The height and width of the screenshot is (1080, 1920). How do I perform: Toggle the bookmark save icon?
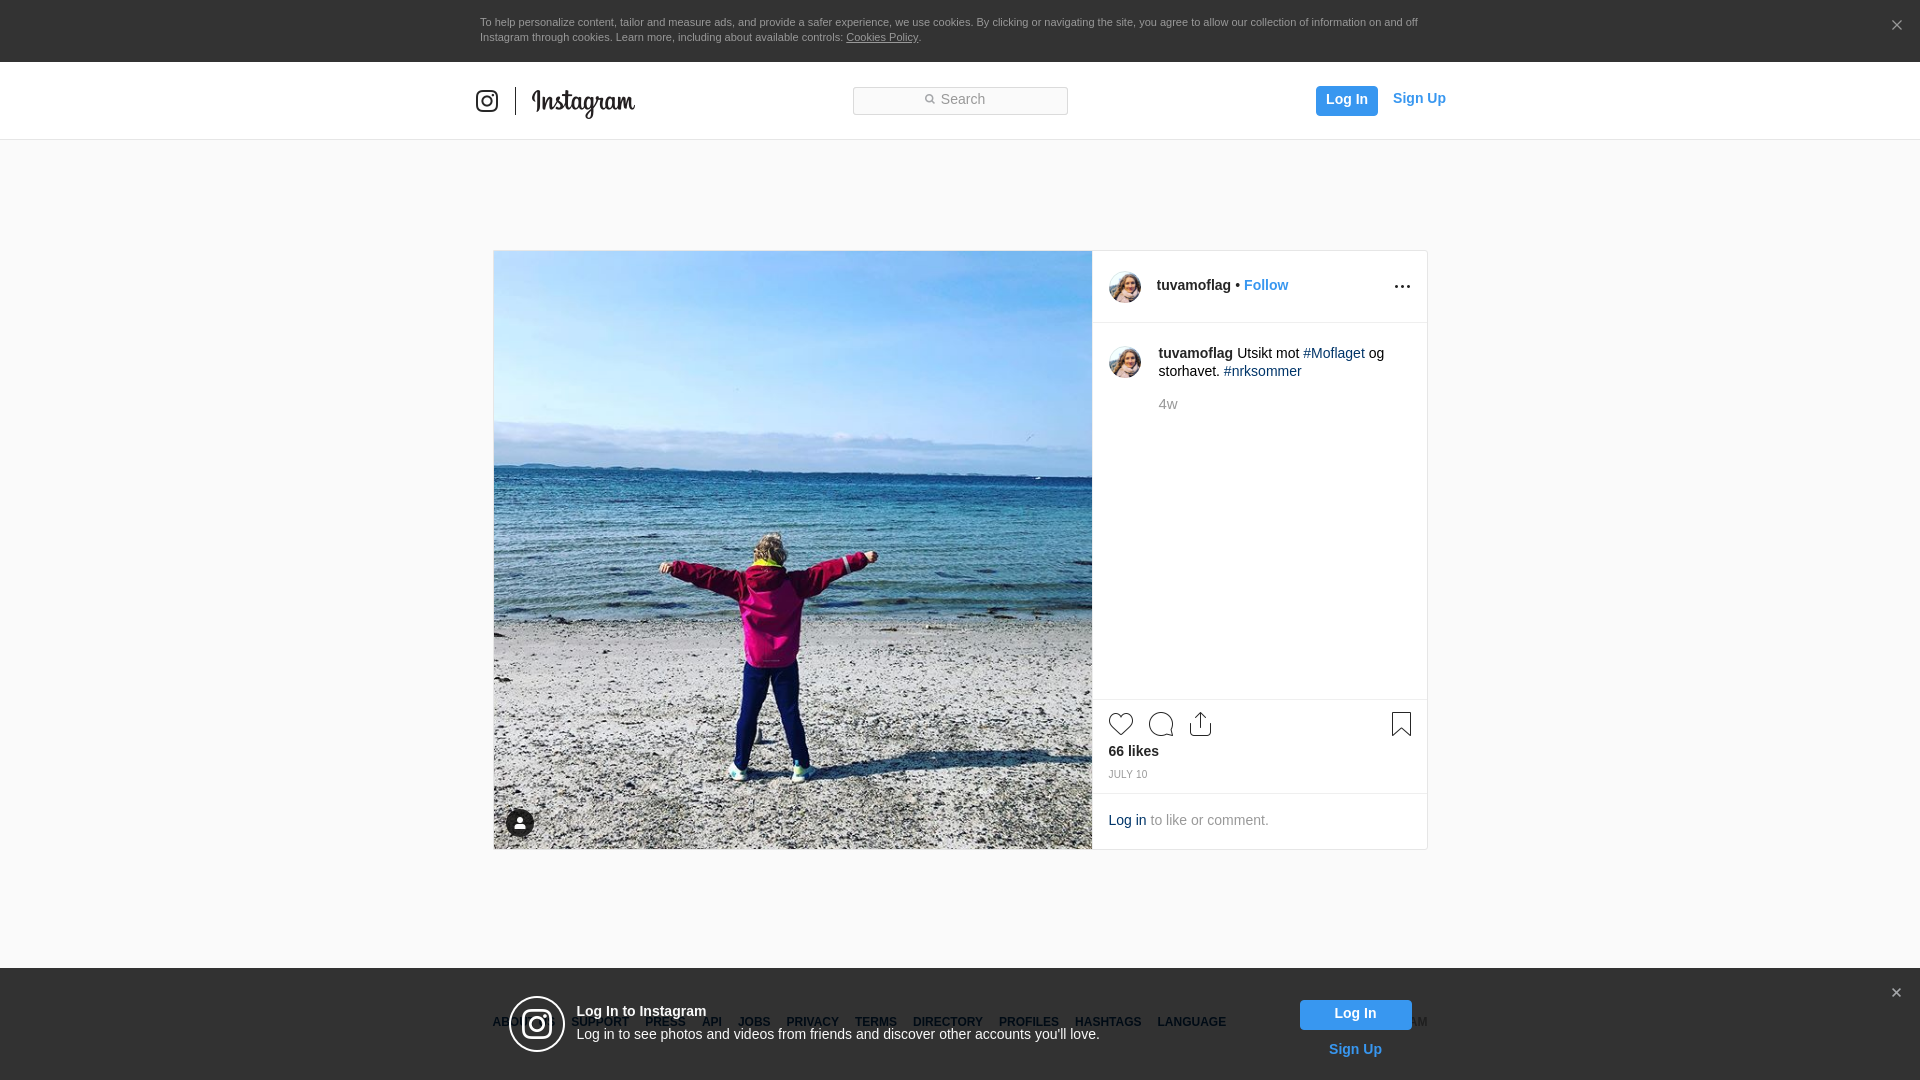tap(1401, 724)
